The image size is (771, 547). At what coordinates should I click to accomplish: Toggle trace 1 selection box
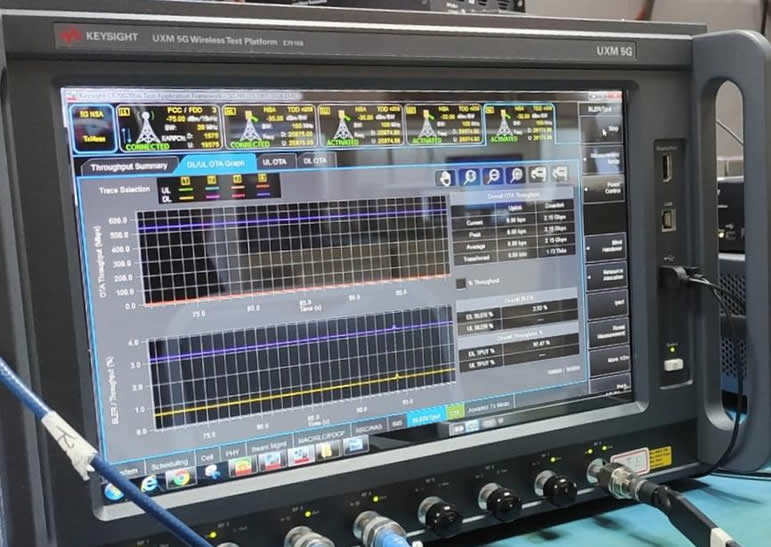click(x=185, y=180)
